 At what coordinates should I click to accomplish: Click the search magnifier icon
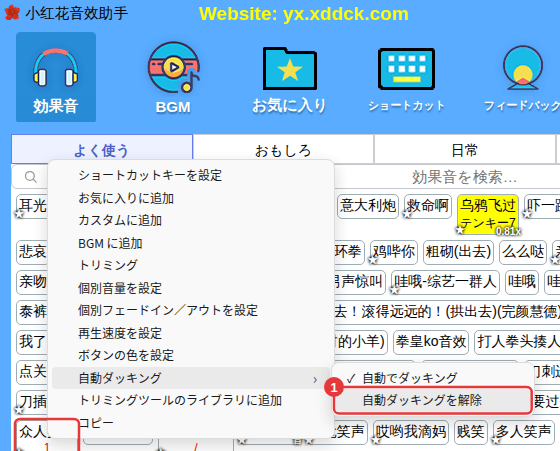click(x=31, y=177)
